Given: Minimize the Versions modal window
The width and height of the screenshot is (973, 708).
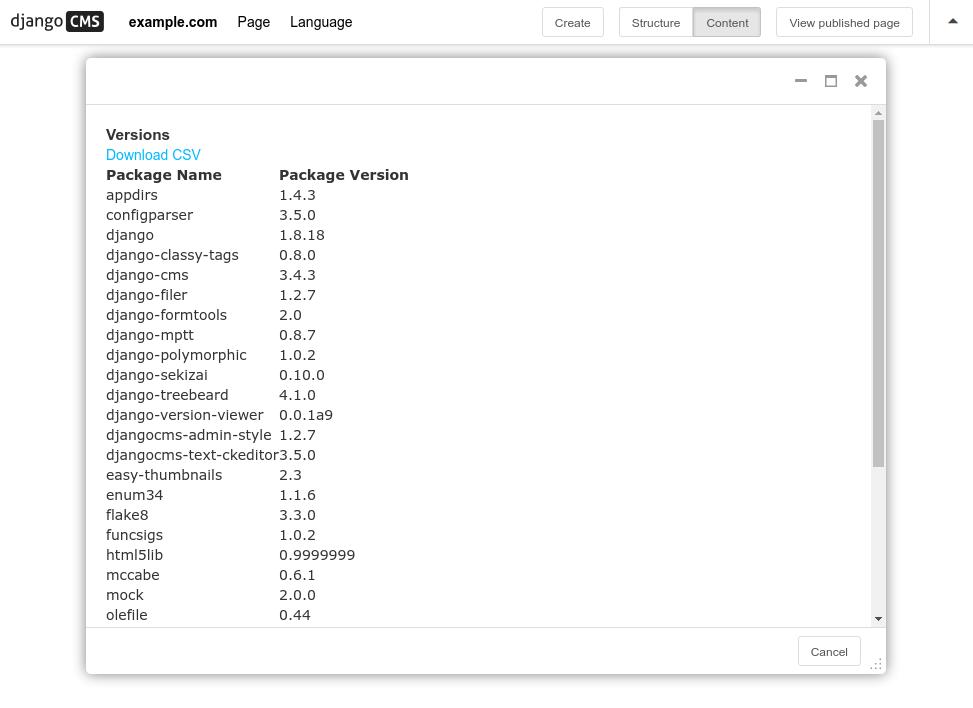Looking at the screenshot, I should pyautogui.click(x=801, y=81).
